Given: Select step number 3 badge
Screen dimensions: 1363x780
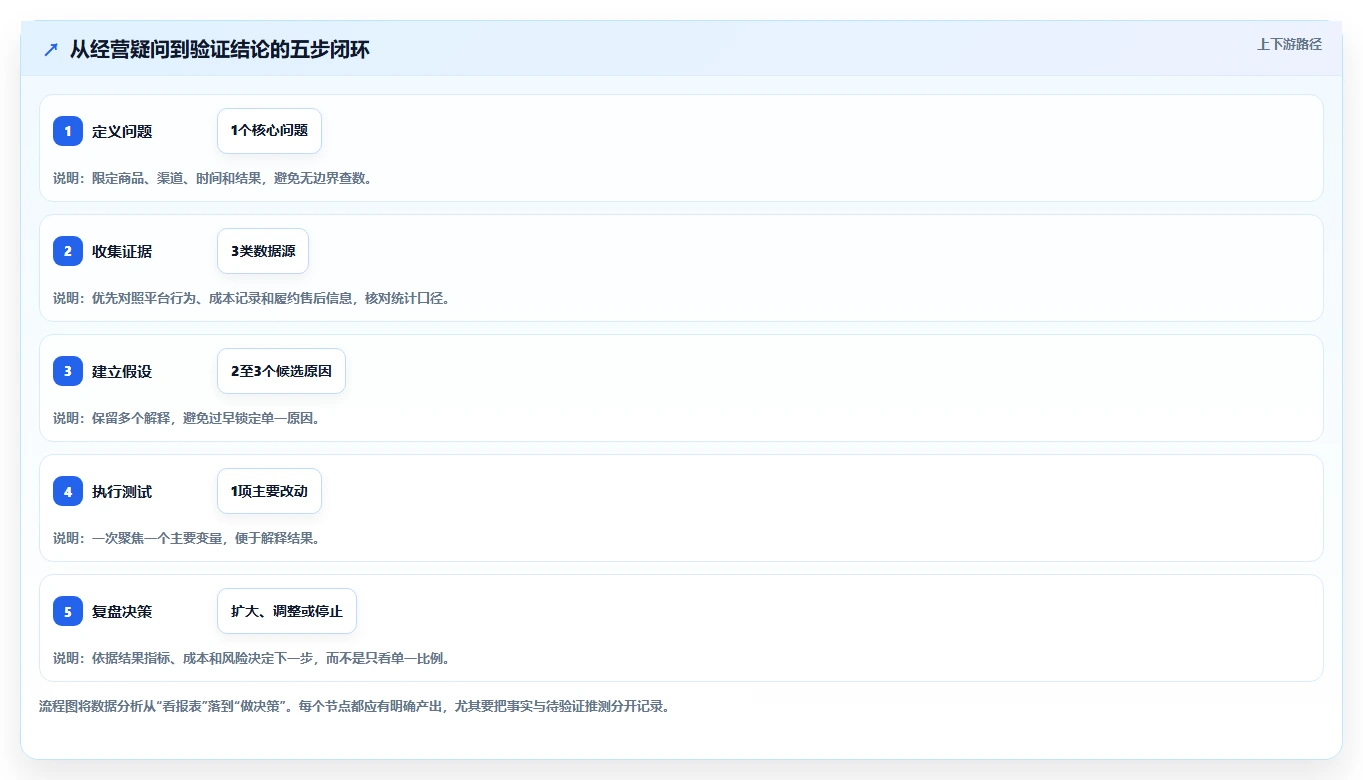Looking at the screenshot, I should [68, 371].
